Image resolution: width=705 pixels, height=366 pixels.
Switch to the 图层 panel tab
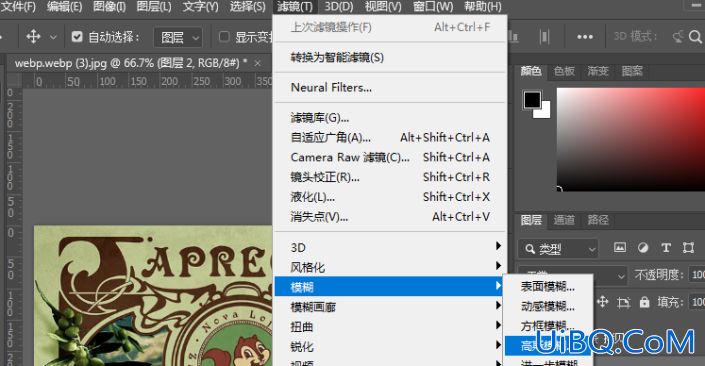click(531, 220)
